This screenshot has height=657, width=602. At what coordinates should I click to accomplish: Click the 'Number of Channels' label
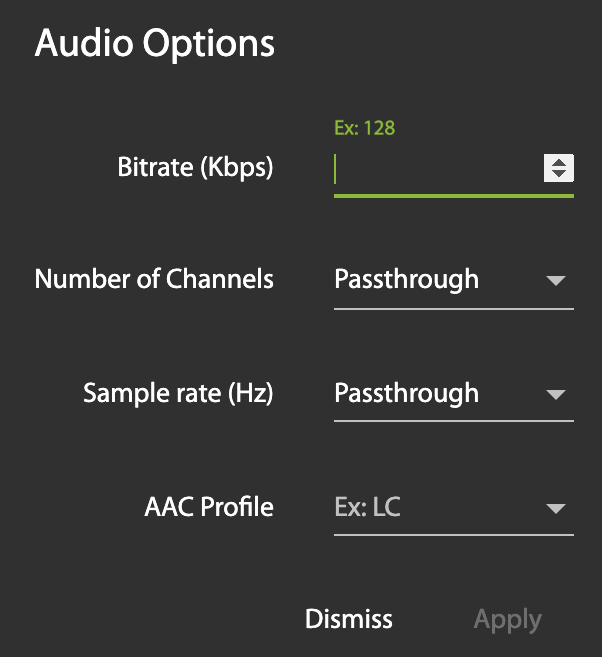[x=154, y=279]
